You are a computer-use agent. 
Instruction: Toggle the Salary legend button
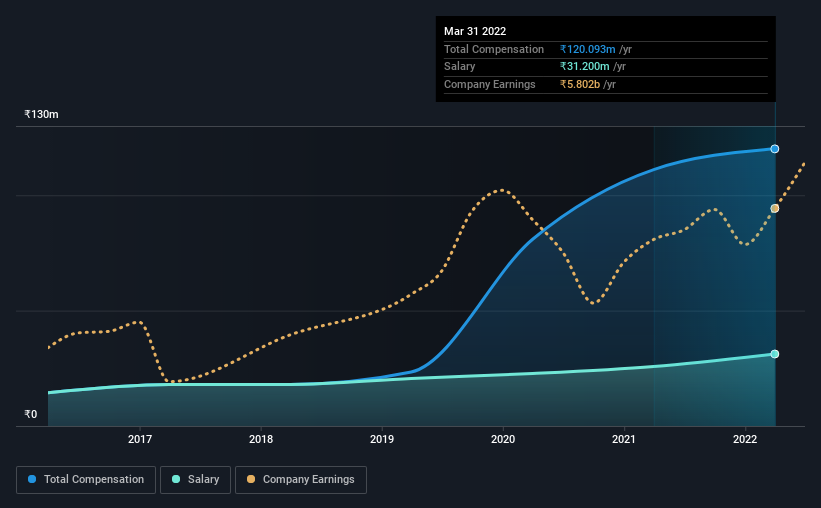point(195,480)
